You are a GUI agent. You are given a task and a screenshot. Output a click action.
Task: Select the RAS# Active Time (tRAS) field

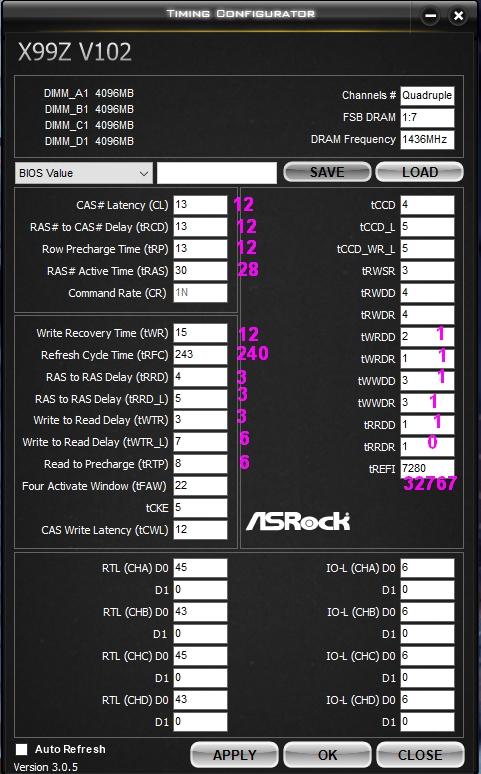[200, 271]
